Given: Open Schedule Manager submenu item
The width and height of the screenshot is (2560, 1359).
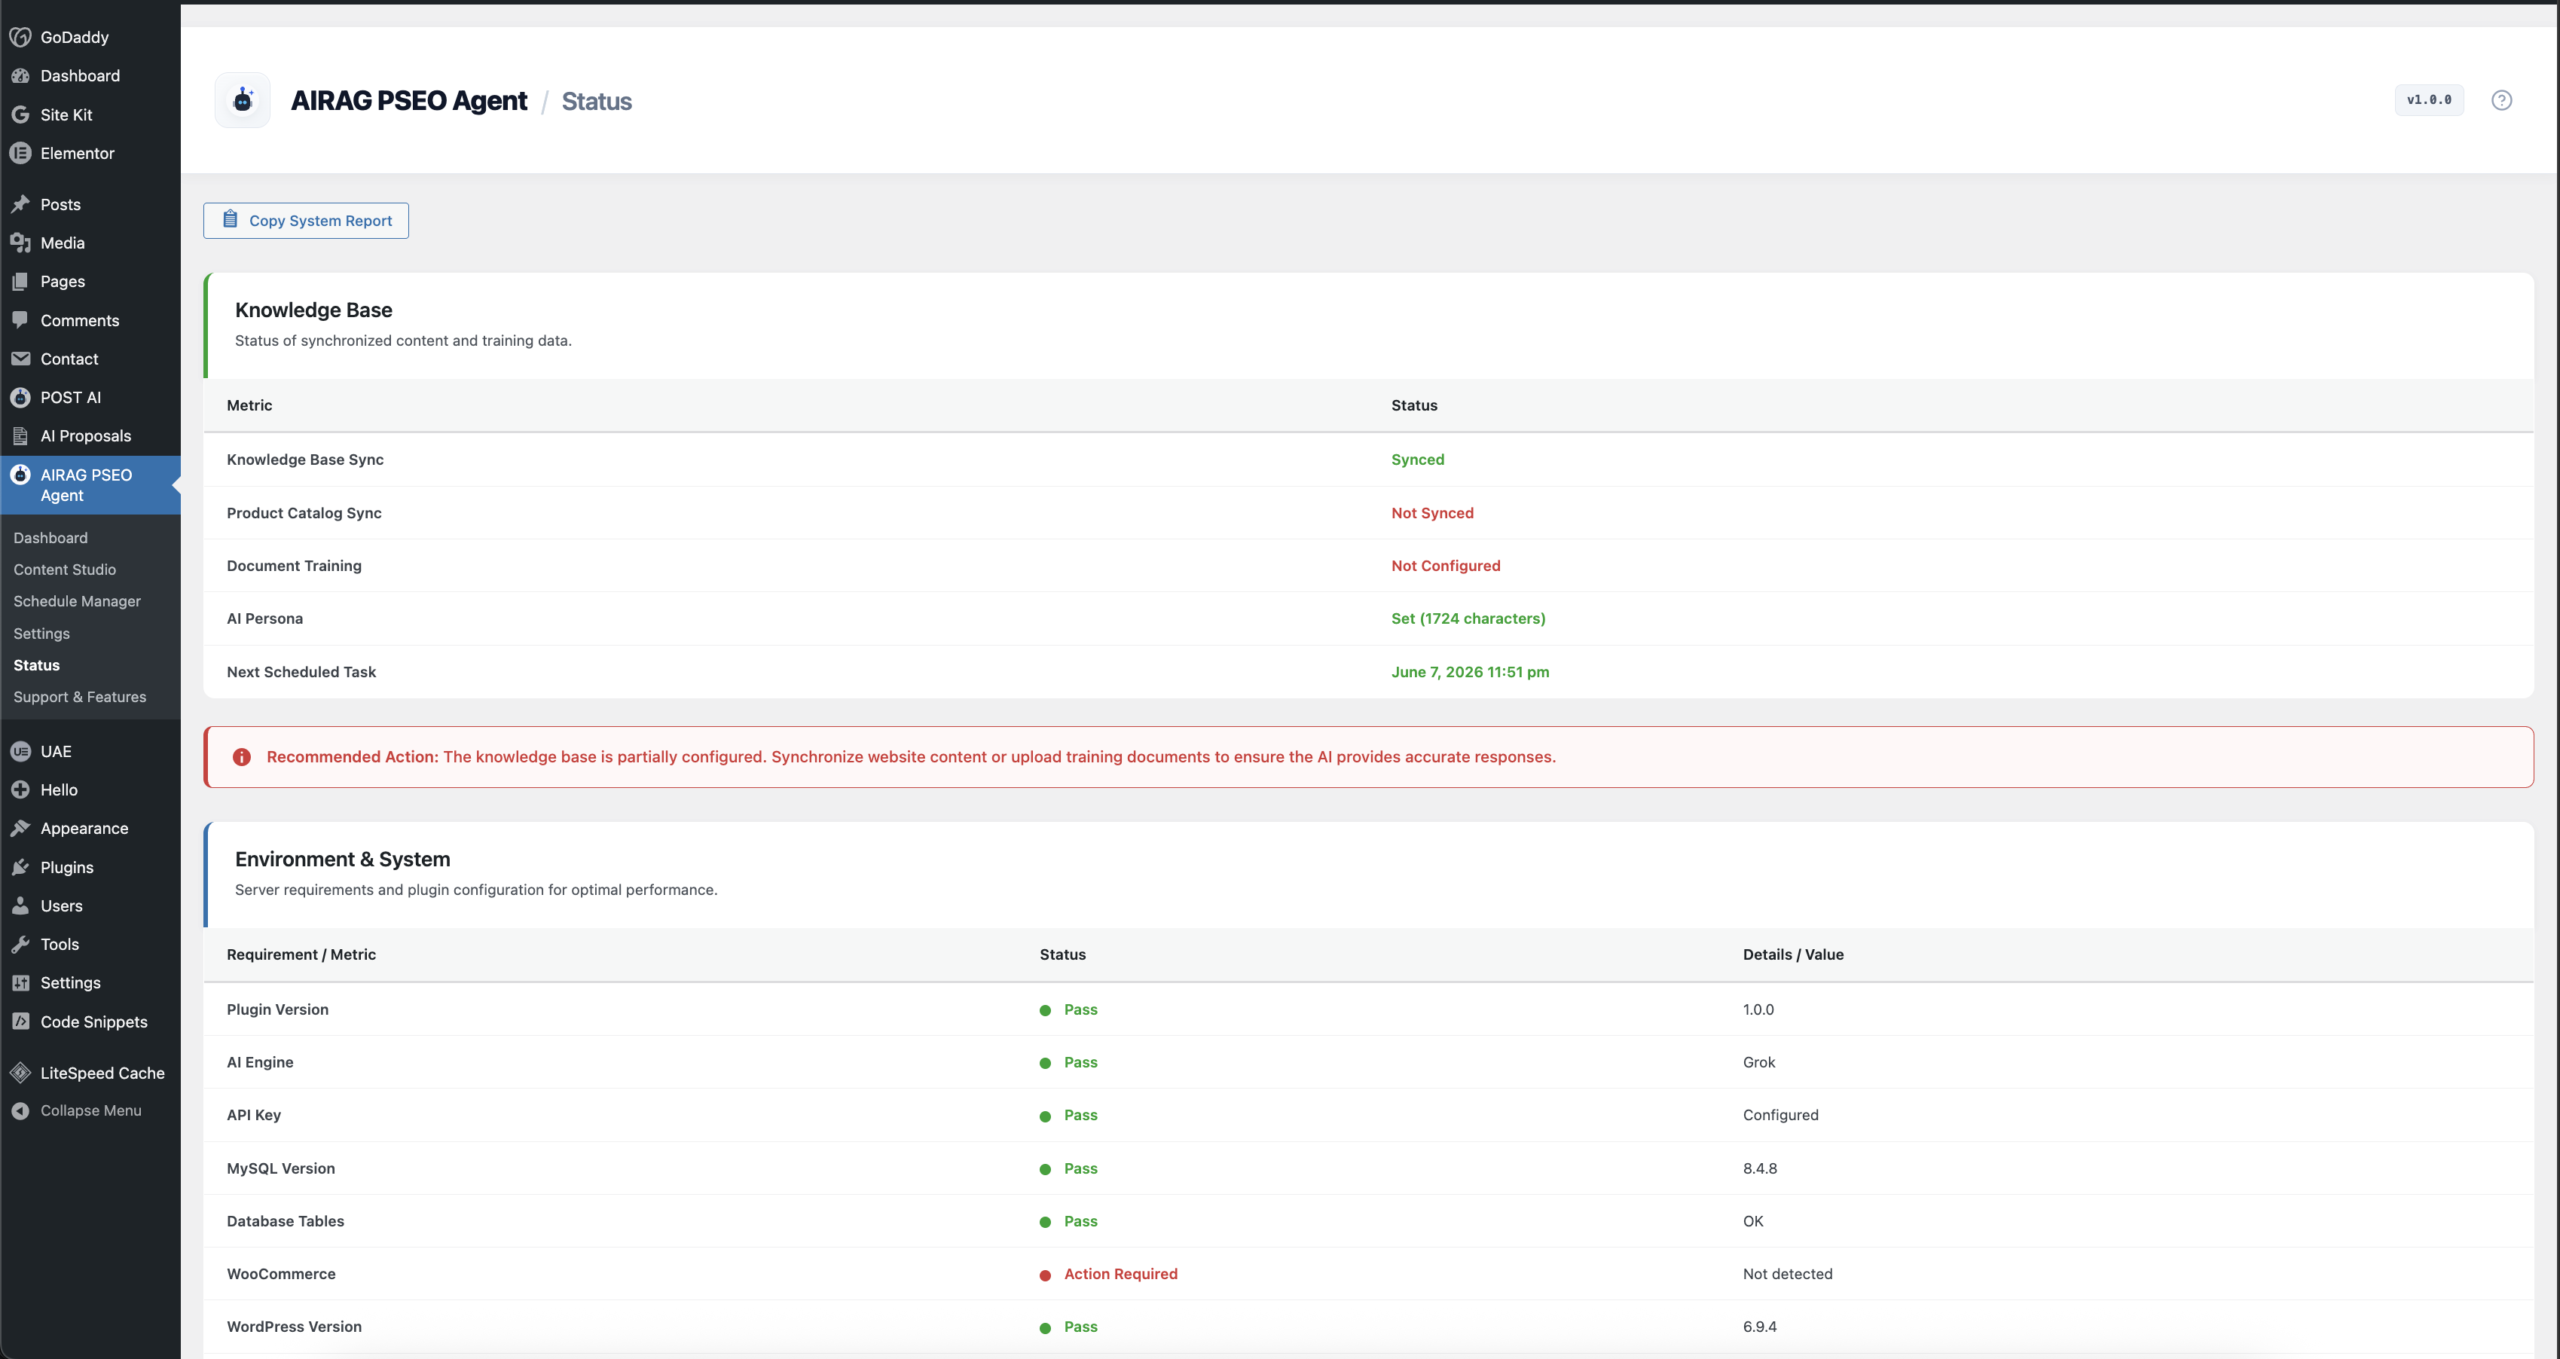Looking at the screenshot, I should tap(77, 602).
